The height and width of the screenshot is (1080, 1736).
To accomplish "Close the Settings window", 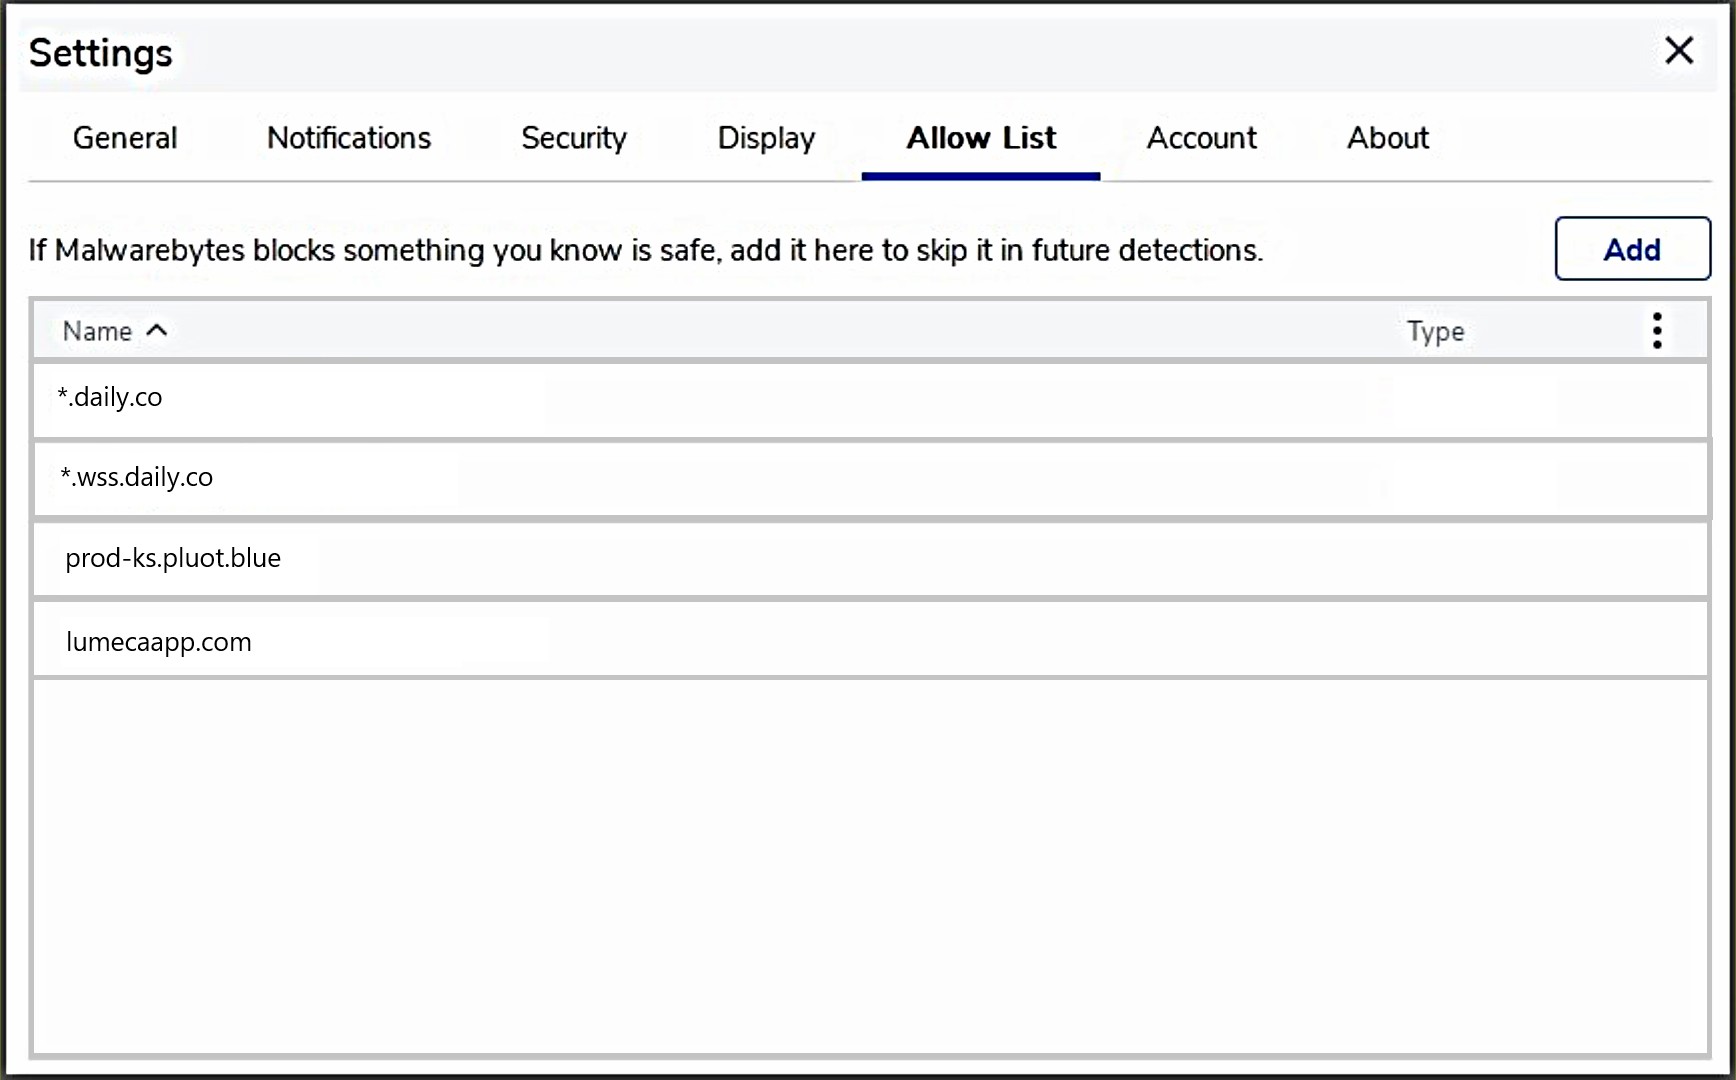I will click(1678, 50).
